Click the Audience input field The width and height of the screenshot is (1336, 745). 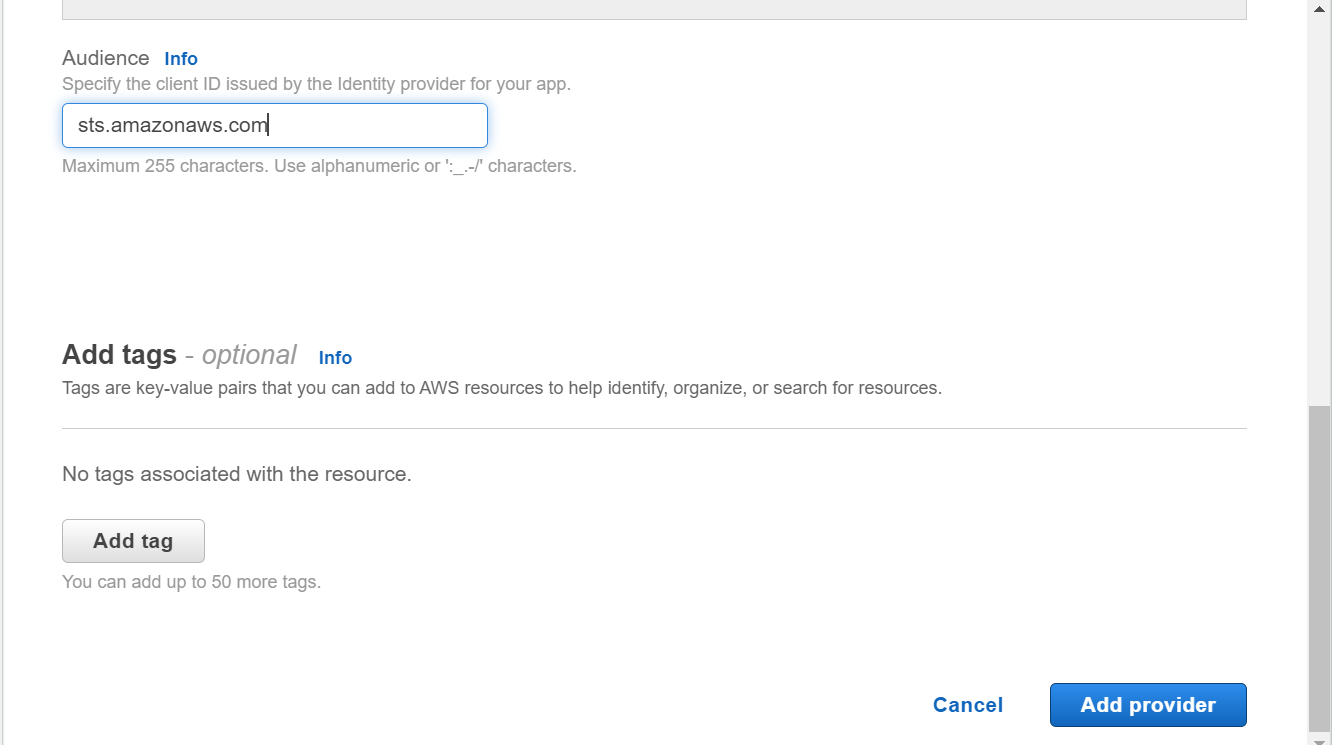(x=275, y=126)
